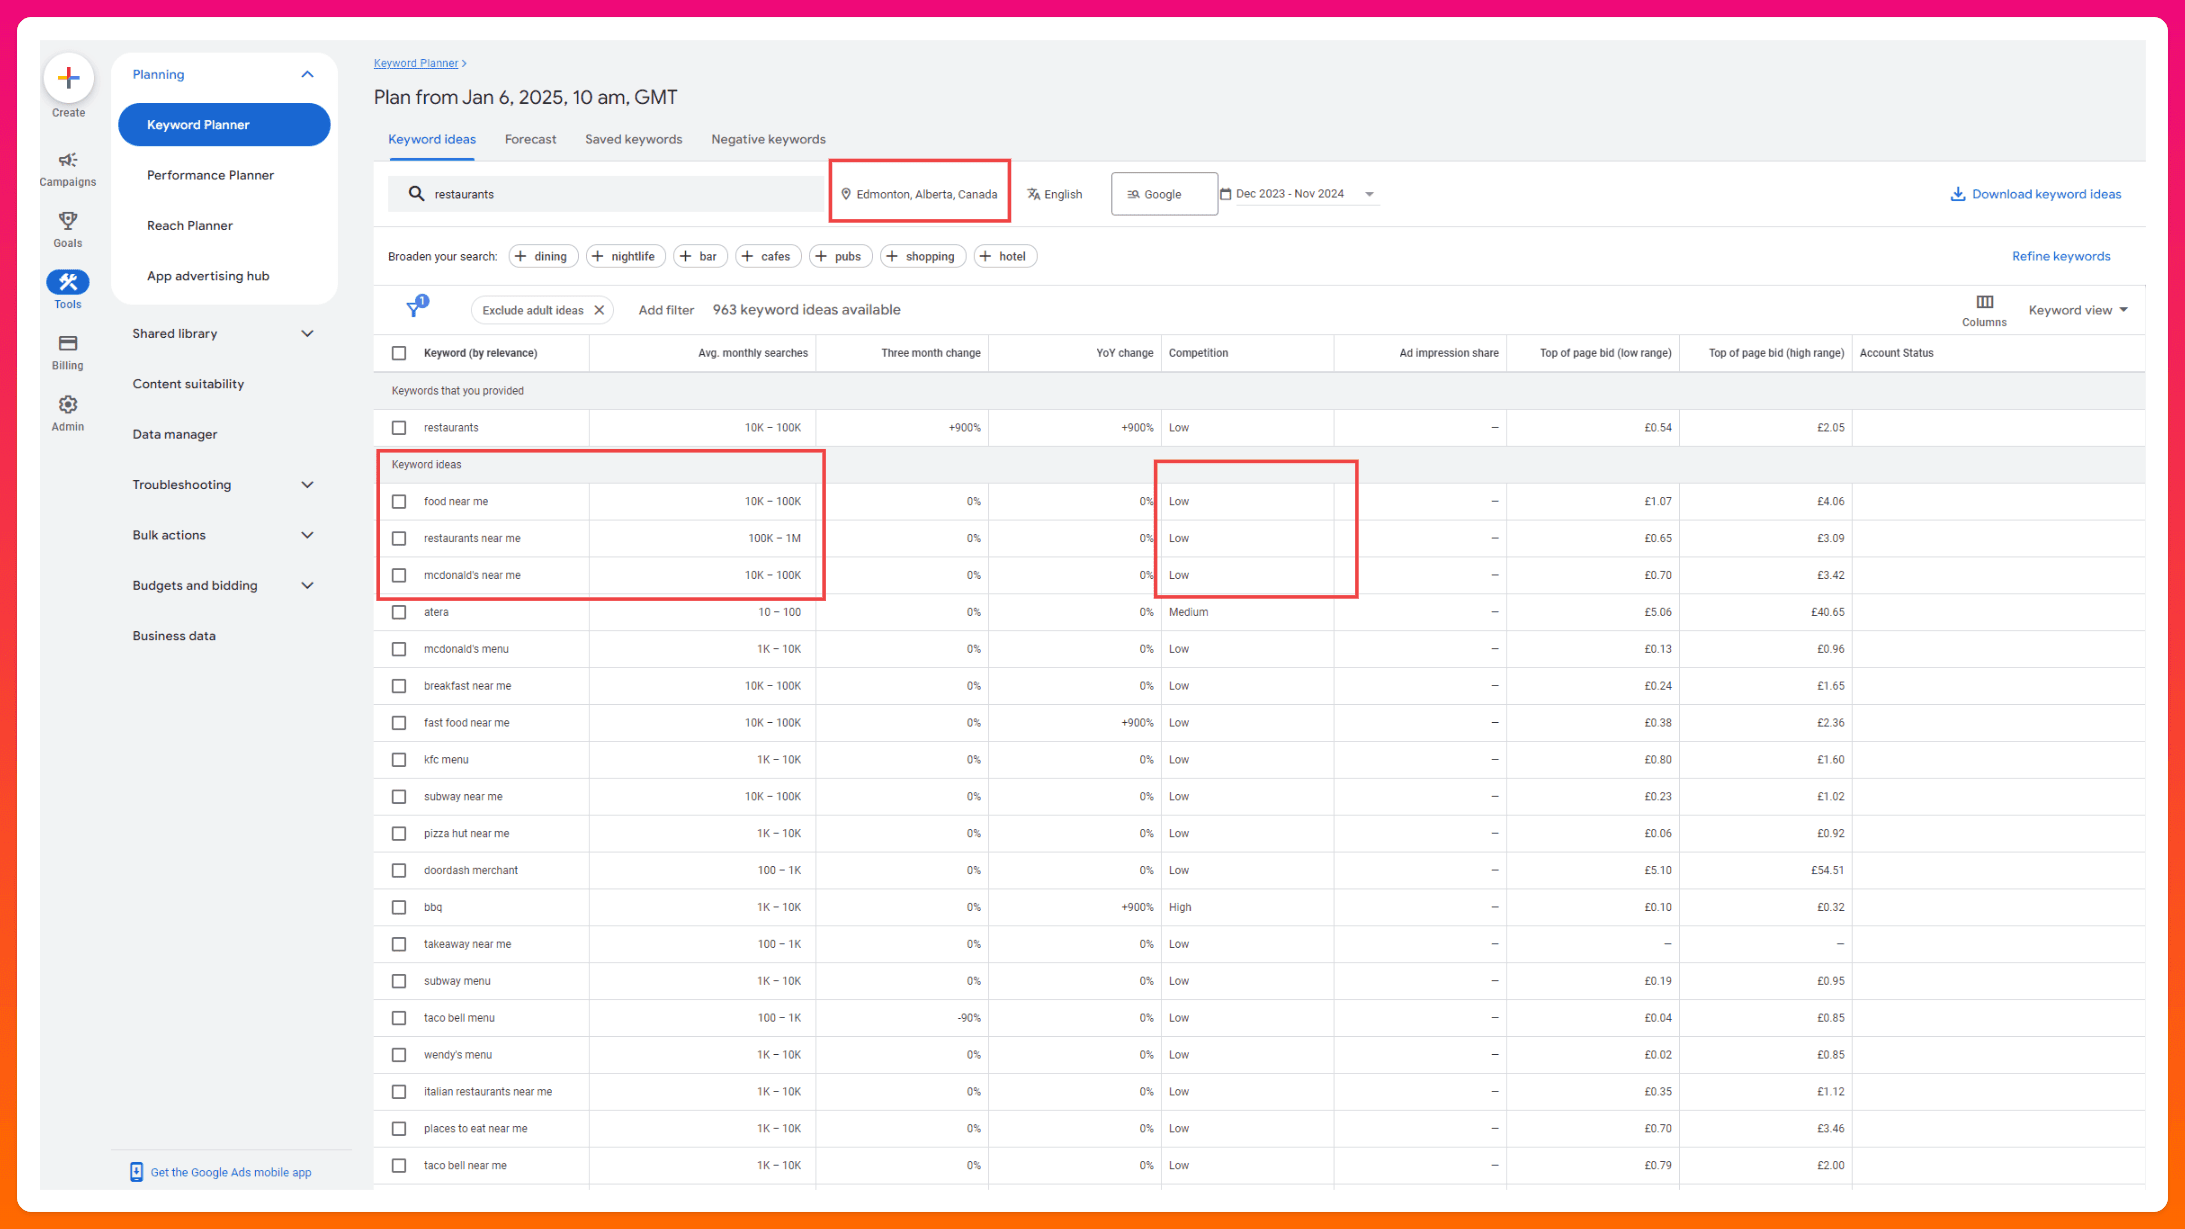Click the filter funnel icon
The width and height of the screenshot is (2185, 1229).
[x=415, y=308]
